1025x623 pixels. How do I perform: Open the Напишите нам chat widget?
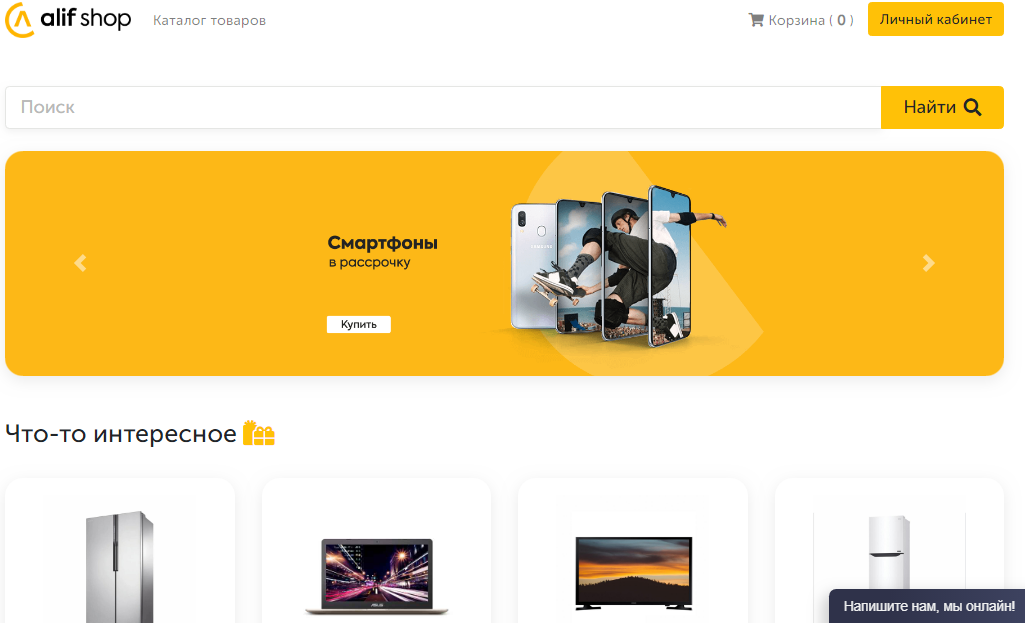[928, 606]
